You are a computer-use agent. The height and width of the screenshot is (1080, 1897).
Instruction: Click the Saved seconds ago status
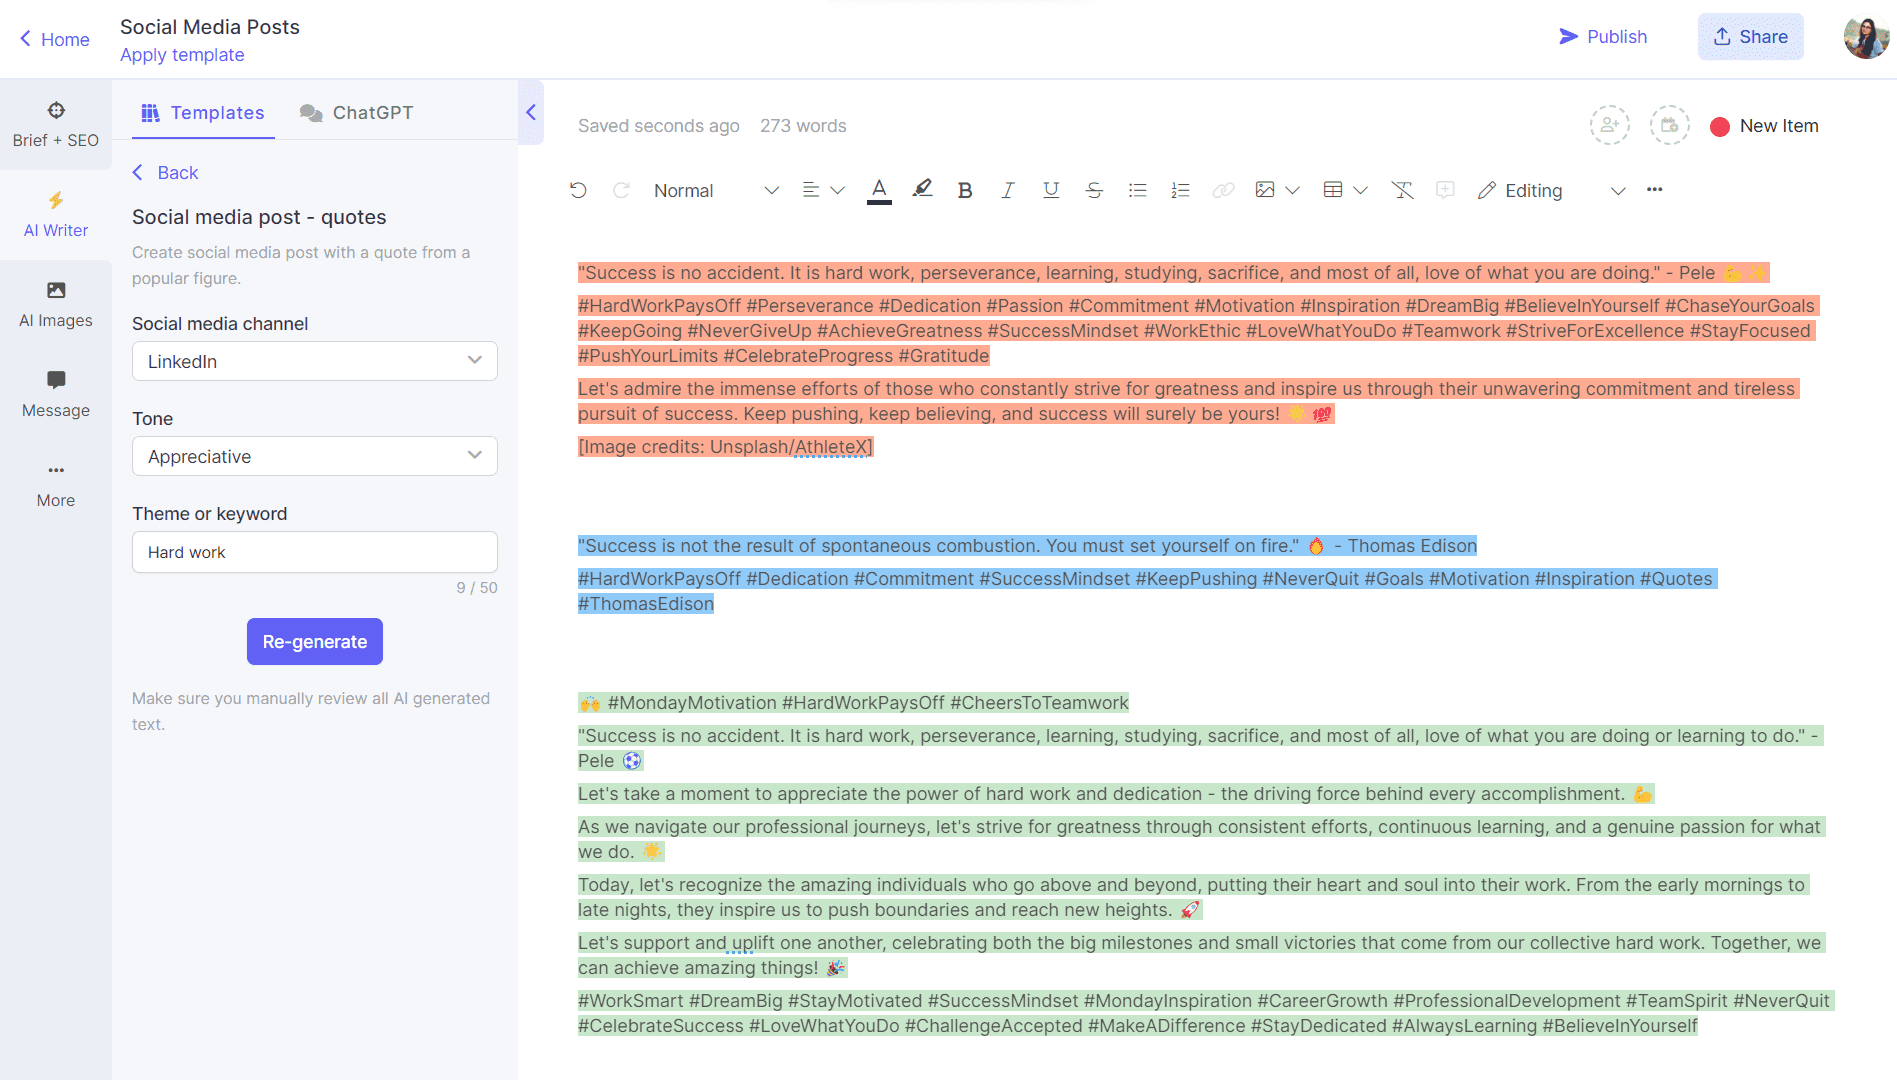point(659,126)
